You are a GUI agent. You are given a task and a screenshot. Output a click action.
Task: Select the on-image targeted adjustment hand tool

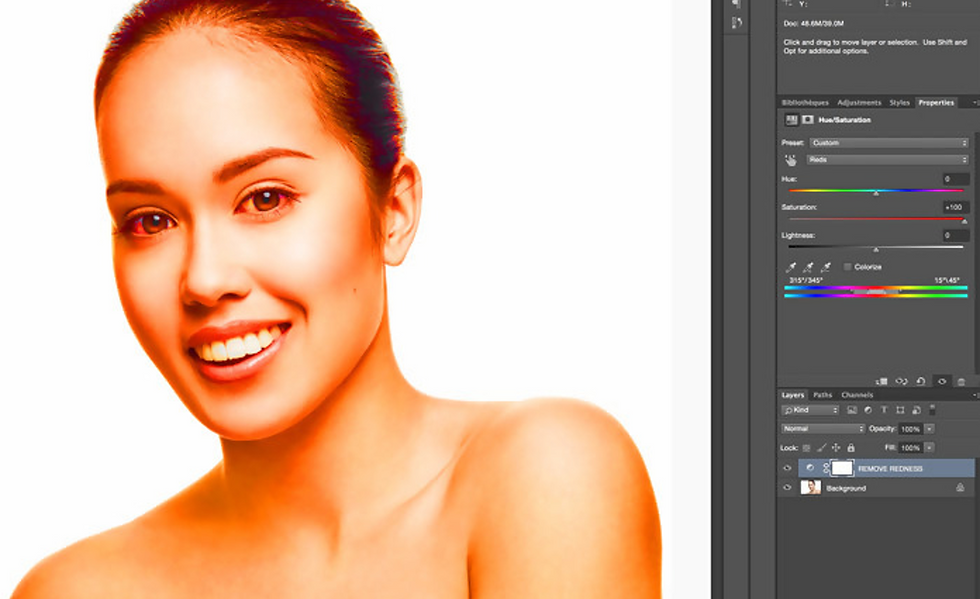coord(791,161)
